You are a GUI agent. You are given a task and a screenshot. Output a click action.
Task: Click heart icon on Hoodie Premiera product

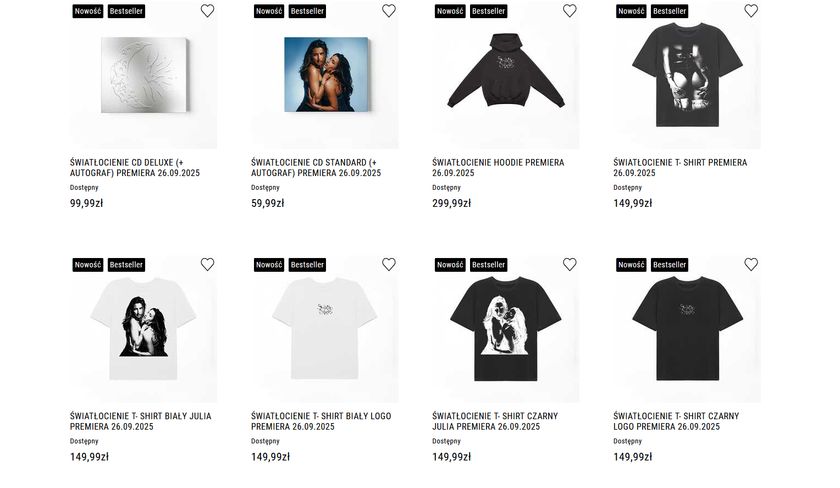pos(569,11)
